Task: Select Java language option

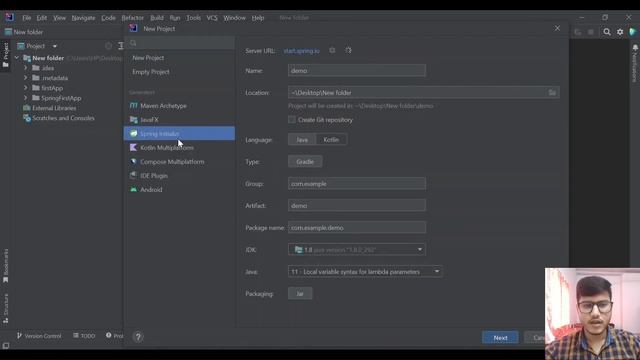Action: [302, 140]
